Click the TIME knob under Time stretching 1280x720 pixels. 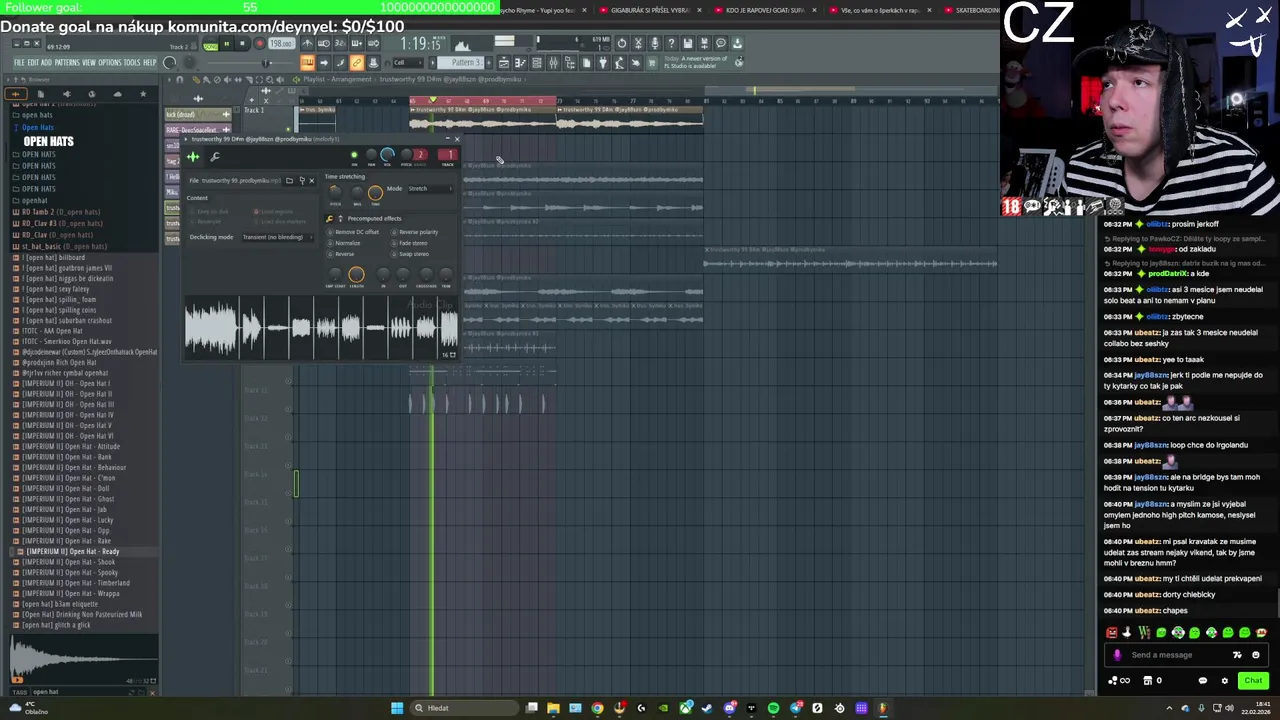(375, 193)
